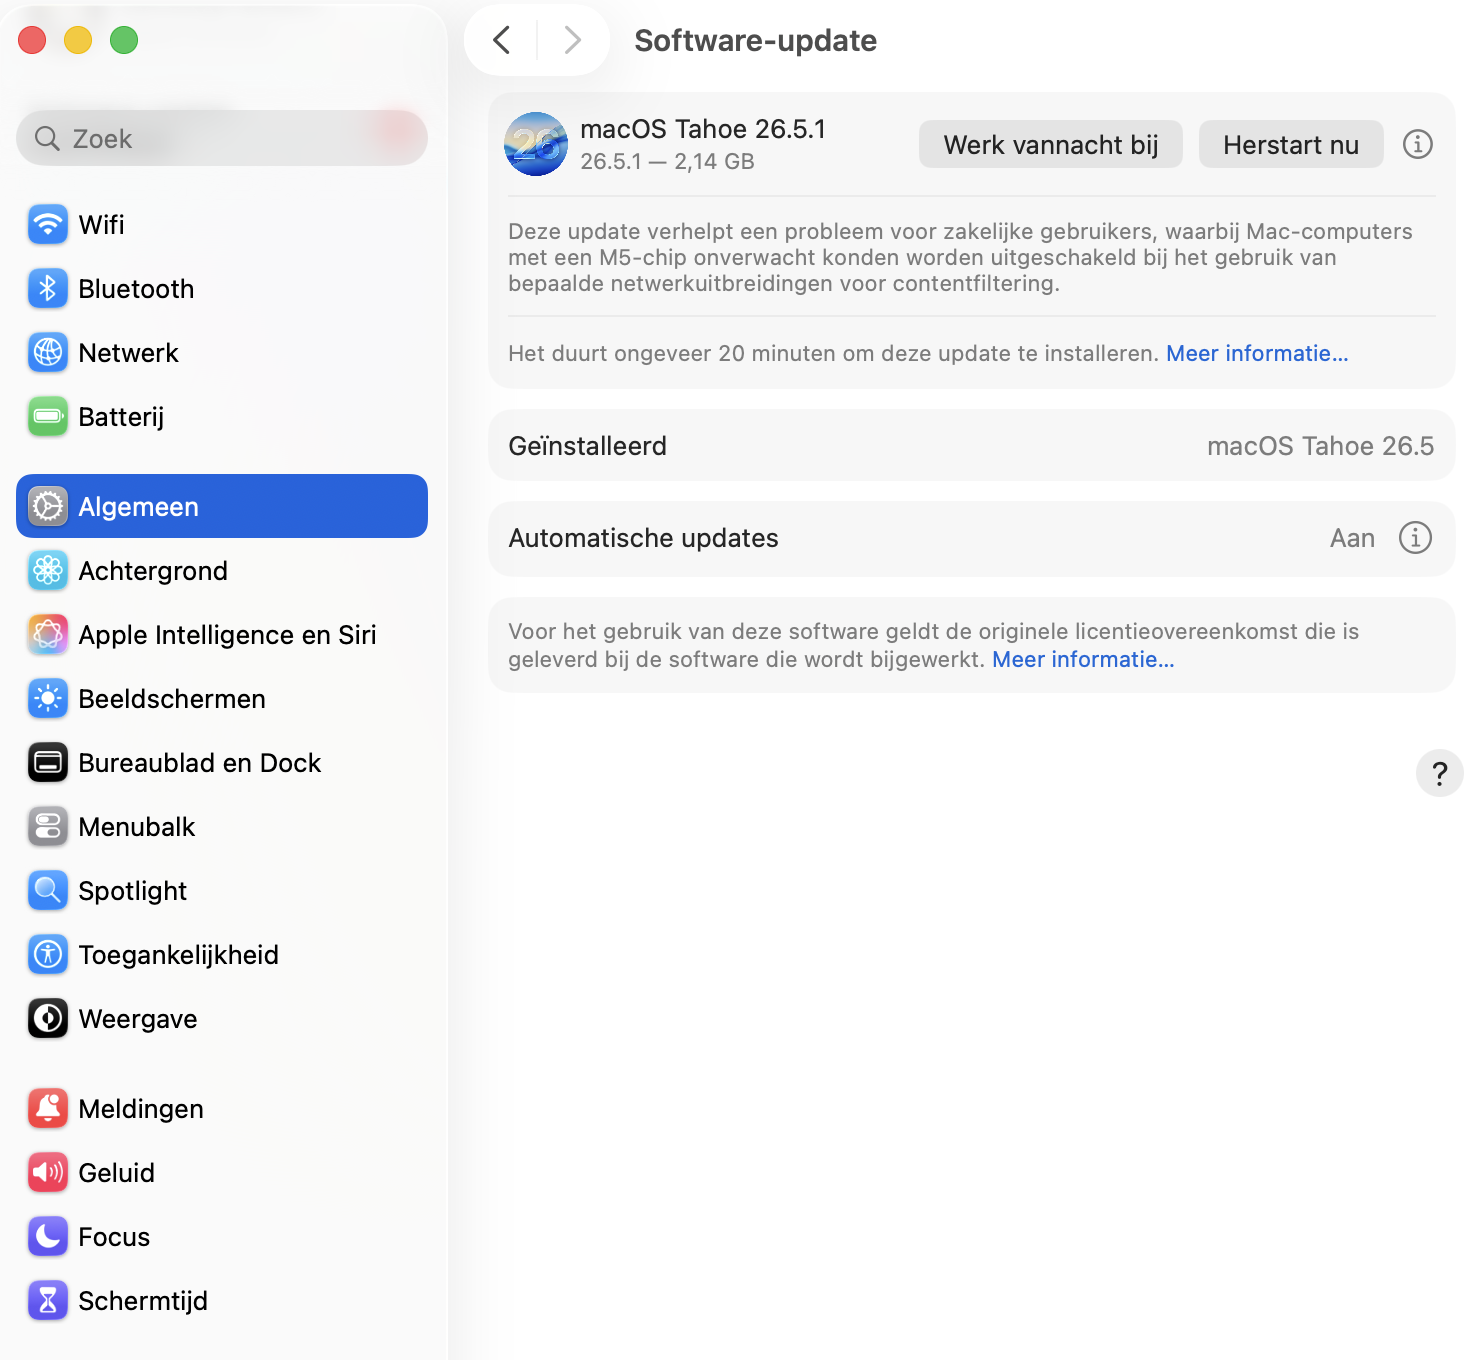The width and height of the screenshot is (1474, 1360).
Task: Click the macOS Tahoe 26 update icon
Action: tap(536, 144)
